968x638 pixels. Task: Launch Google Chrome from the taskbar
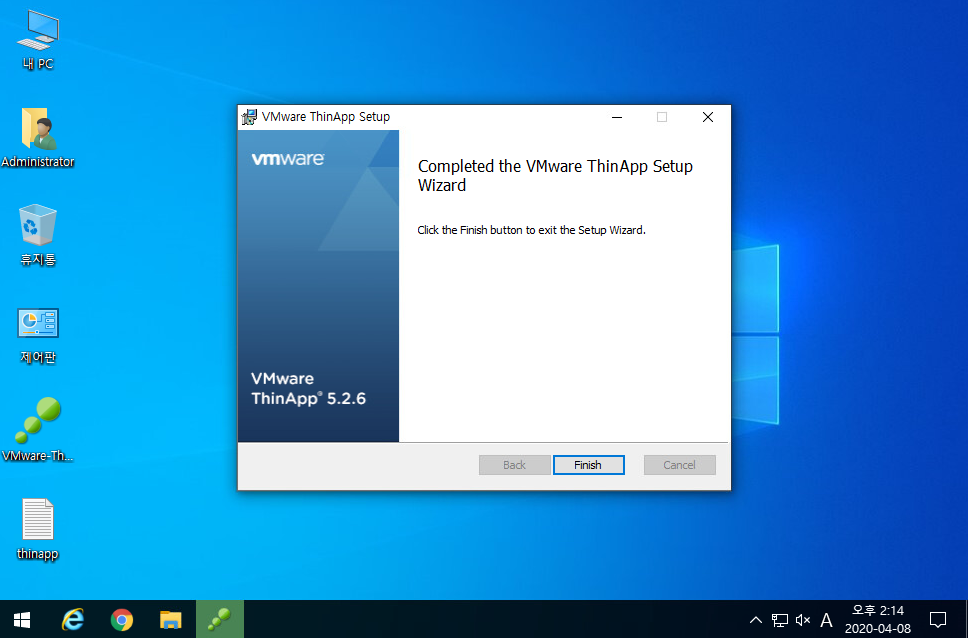[122, 619]
